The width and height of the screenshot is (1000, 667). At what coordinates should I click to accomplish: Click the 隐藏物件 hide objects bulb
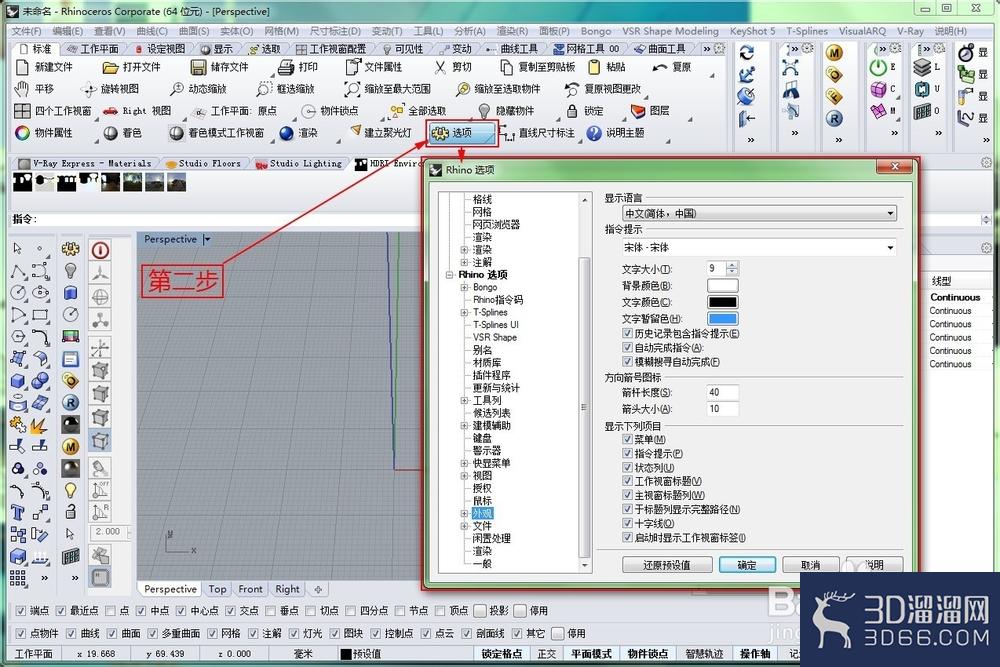click(x=485, y=111)
